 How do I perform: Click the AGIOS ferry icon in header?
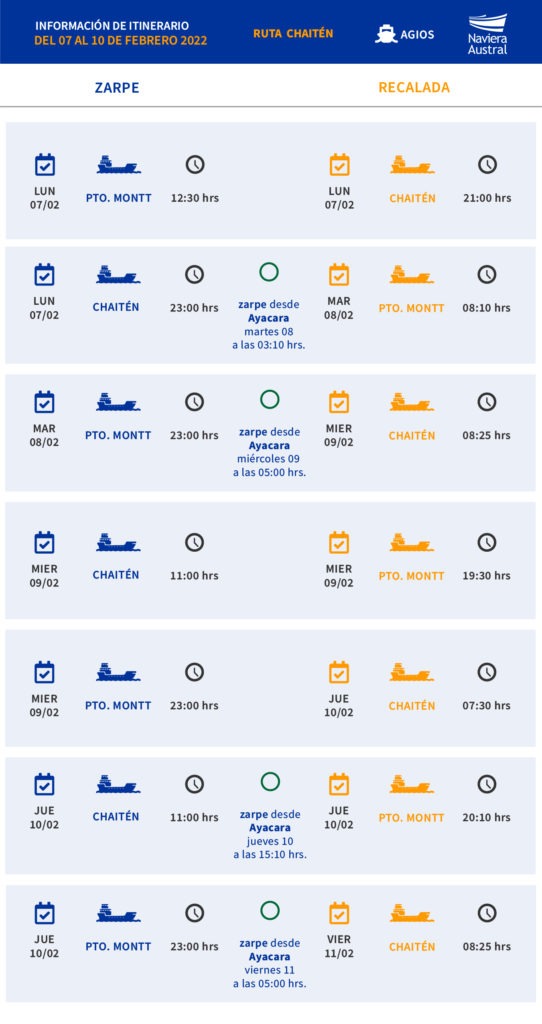tap(386, 34)
